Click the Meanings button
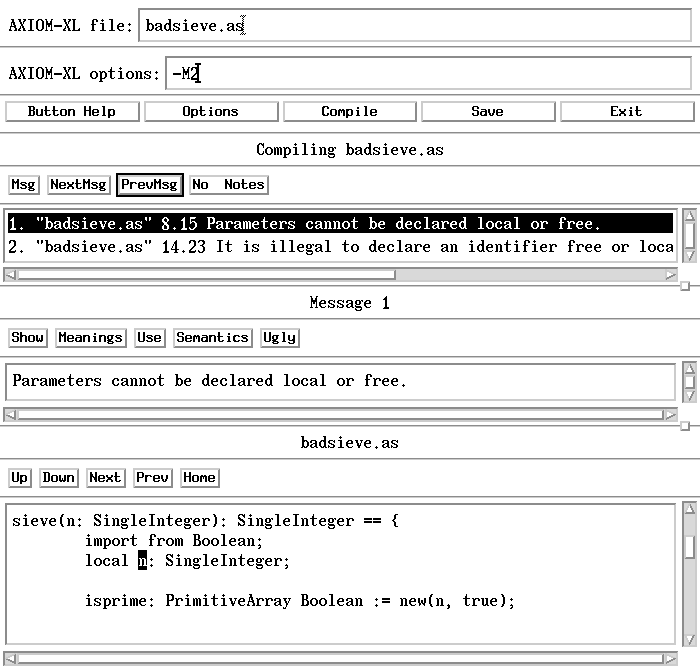The width and height of the screenshot is (700, 669). (x=91, y=337)
